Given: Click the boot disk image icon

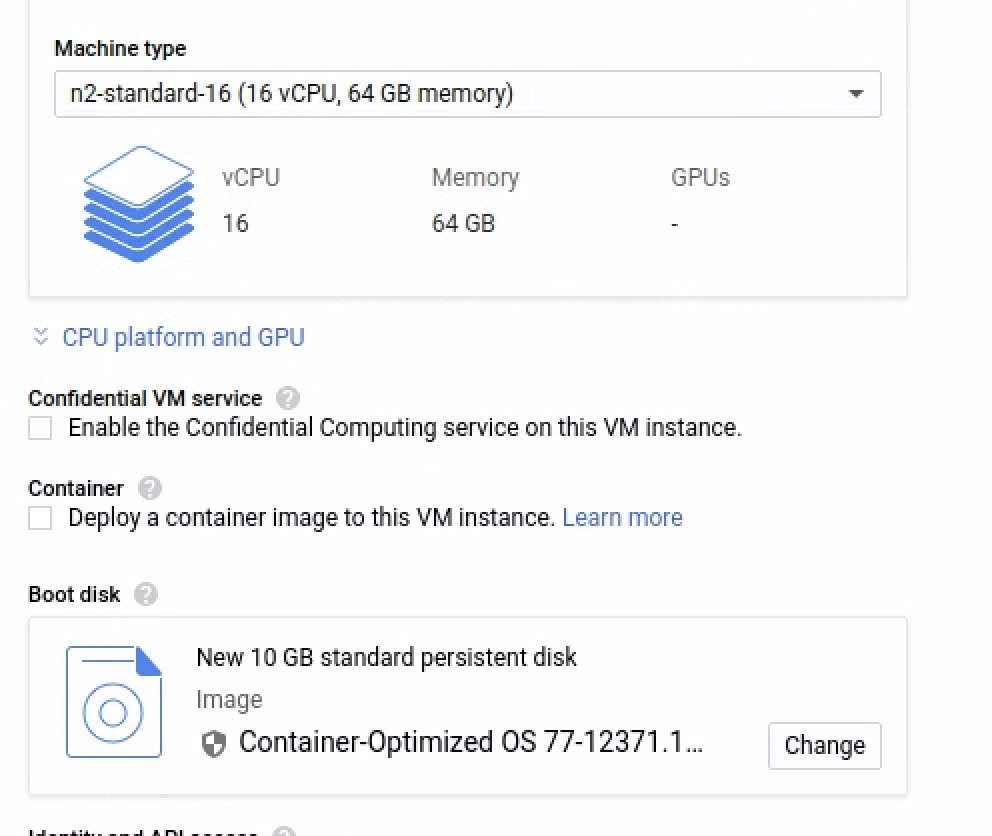Looking at the screenshot, I should pos(113,702).
